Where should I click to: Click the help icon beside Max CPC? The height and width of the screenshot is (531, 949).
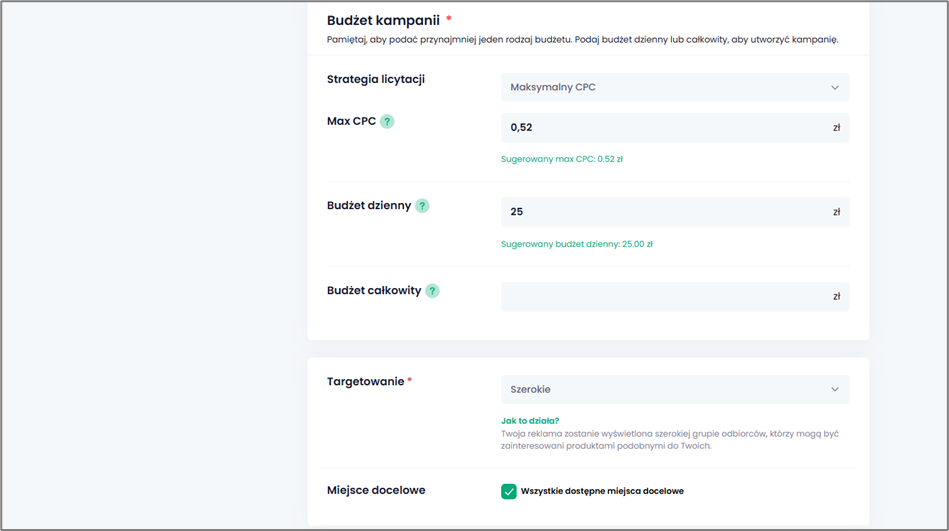pyautogui.click(x=387, y=121)
